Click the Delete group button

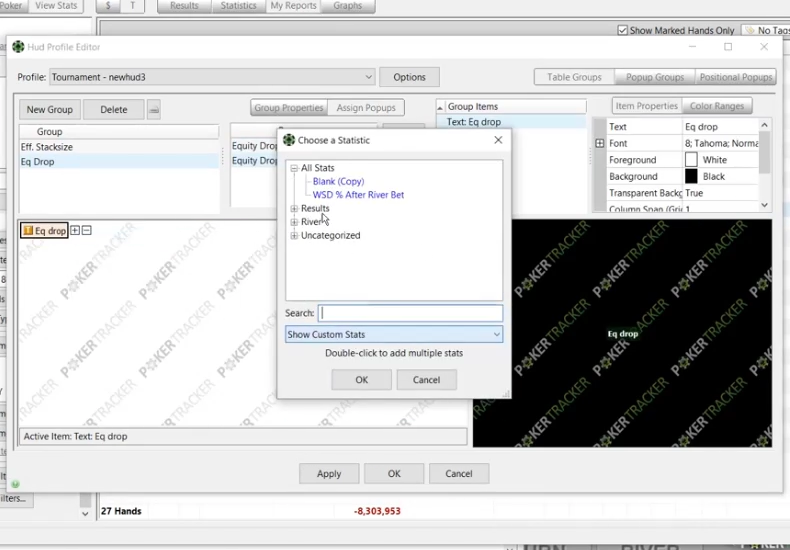click(113, 109)
